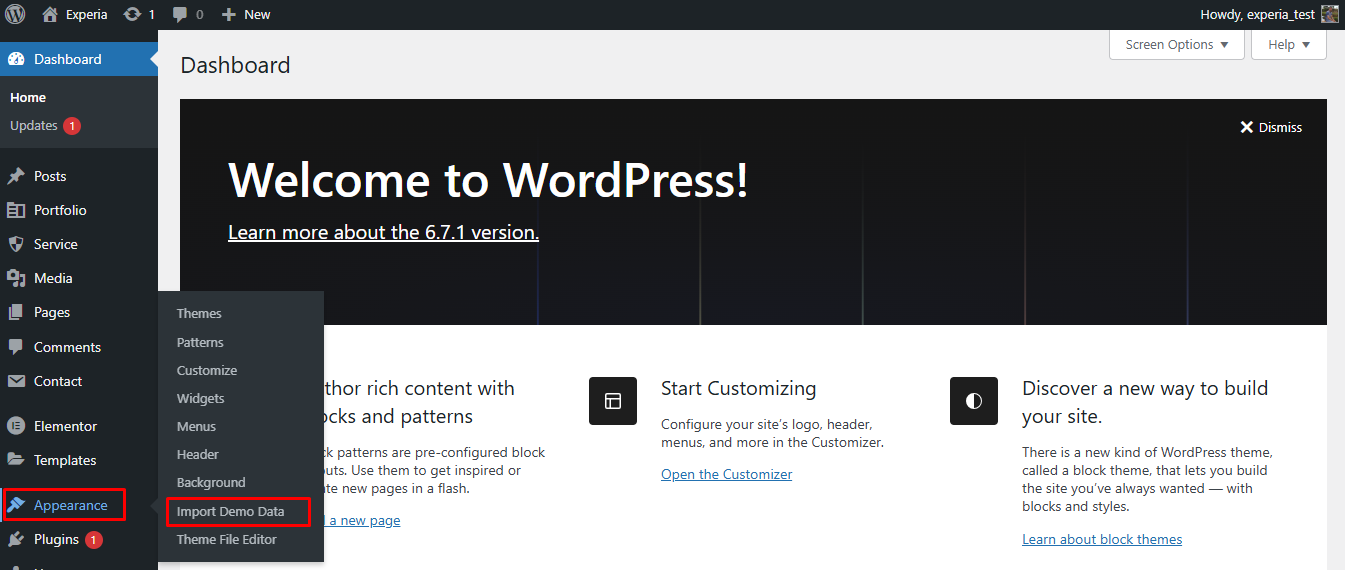This screenshot has height=570, width=1345.
Task: Click the half-circle styles icon
Action: click(974, 401)
